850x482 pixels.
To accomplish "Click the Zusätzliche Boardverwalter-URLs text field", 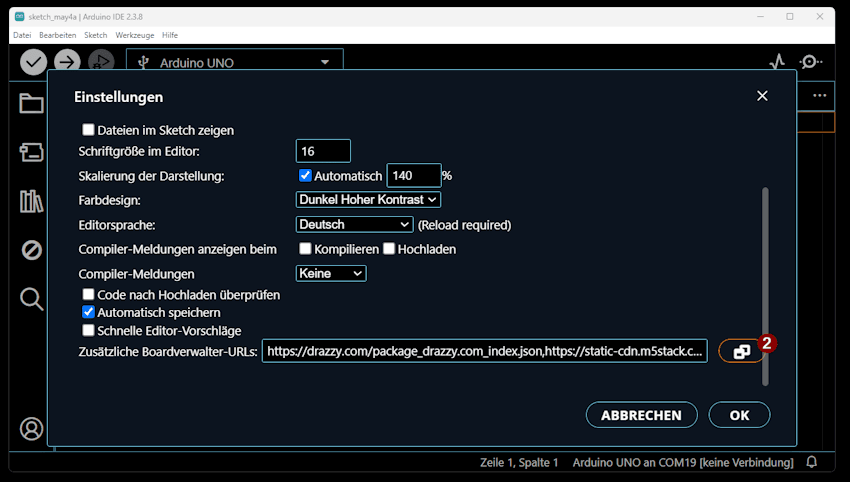I will tap(485, 351).
